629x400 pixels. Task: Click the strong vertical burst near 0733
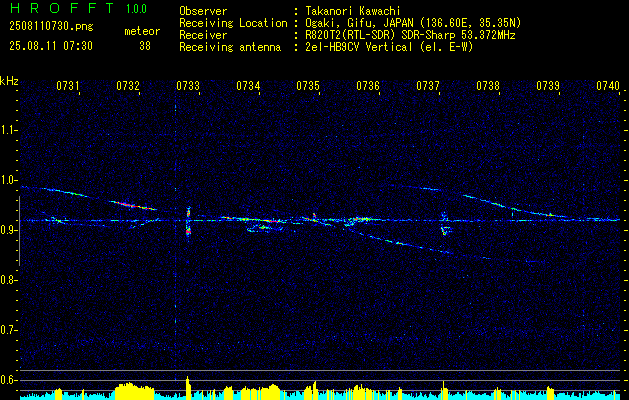pos(188,221)
